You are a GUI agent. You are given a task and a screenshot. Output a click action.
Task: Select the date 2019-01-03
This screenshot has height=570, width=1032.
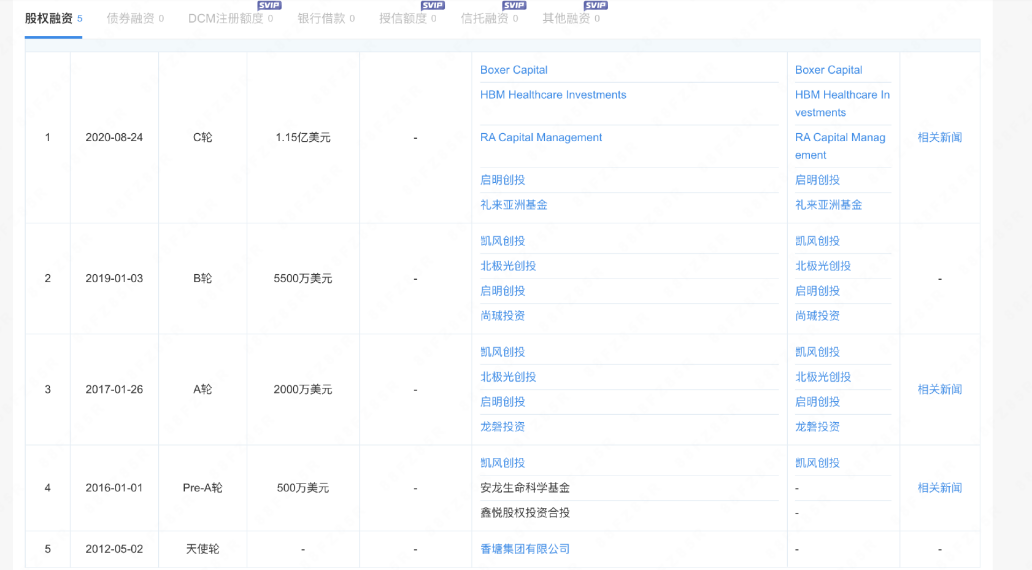114,278
